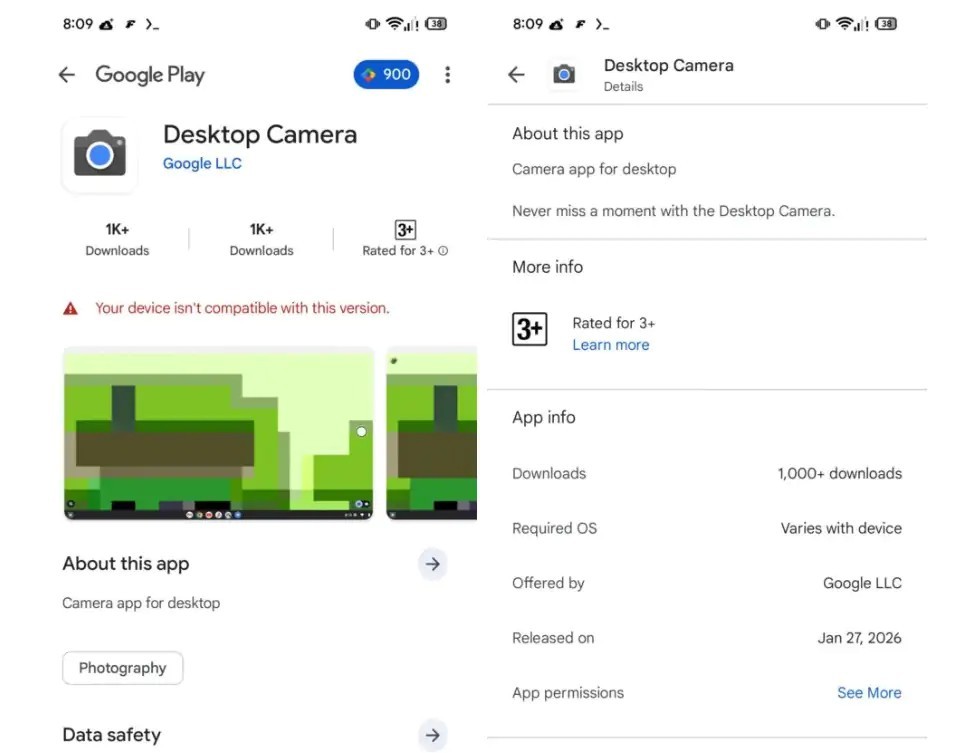
Task: Go back from the Details page
Action: [x=516, y=75]
